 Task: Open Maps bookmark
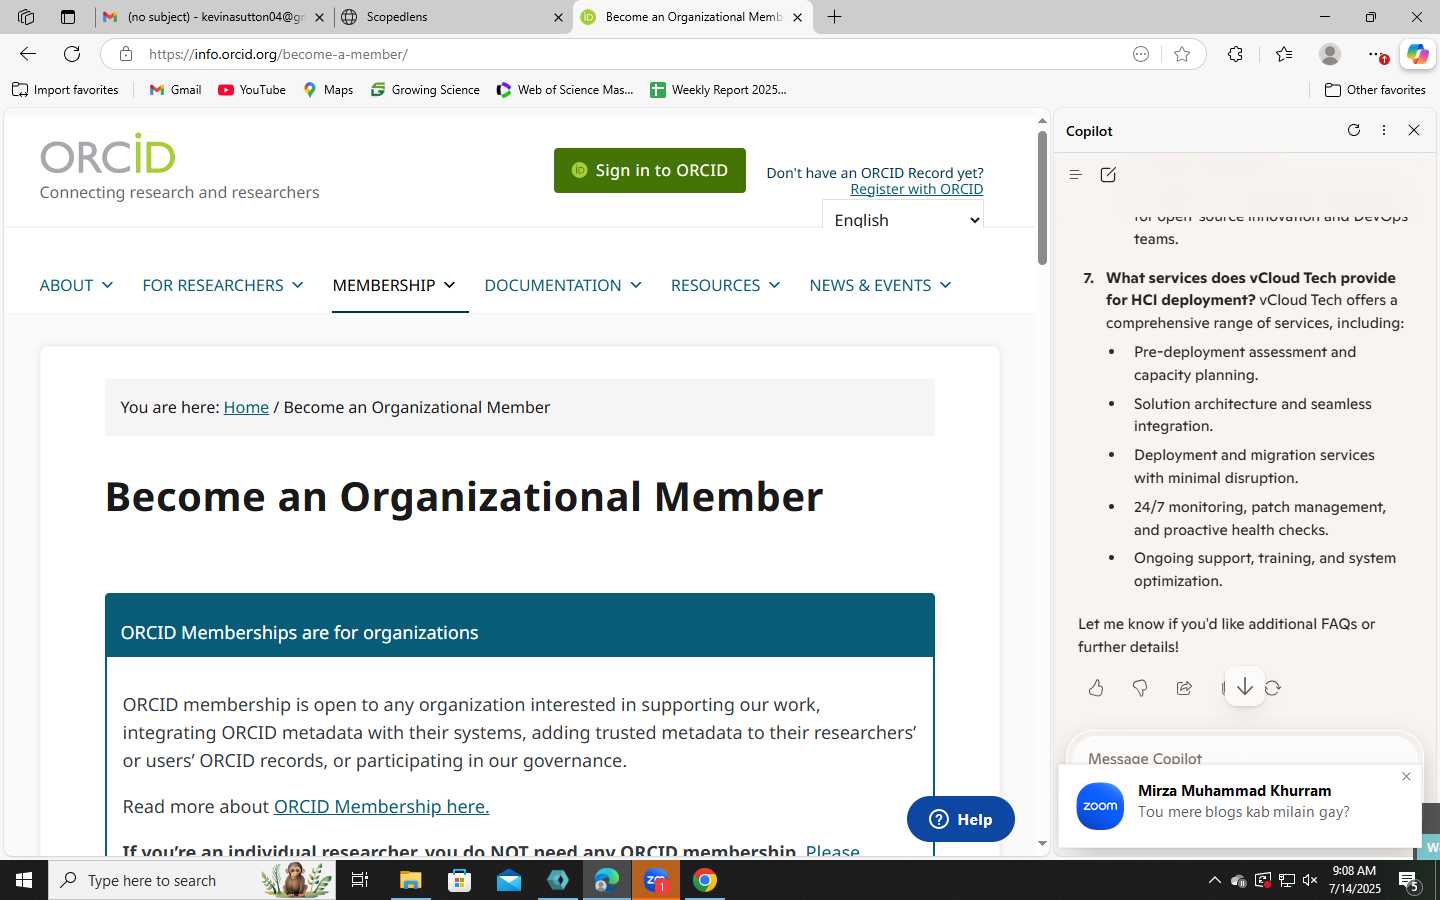point(328,90)
